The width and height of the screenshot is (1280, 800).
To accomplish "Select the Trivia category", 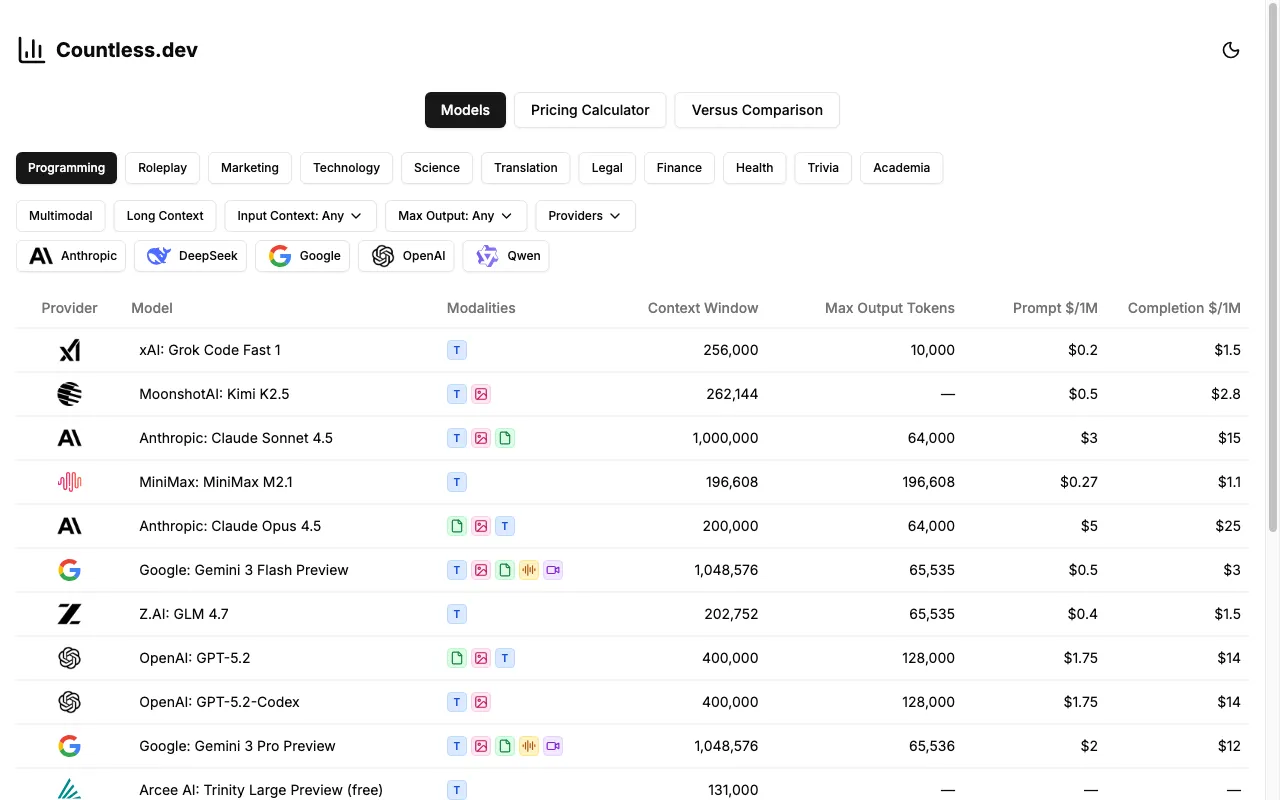I will click(823, 168).
